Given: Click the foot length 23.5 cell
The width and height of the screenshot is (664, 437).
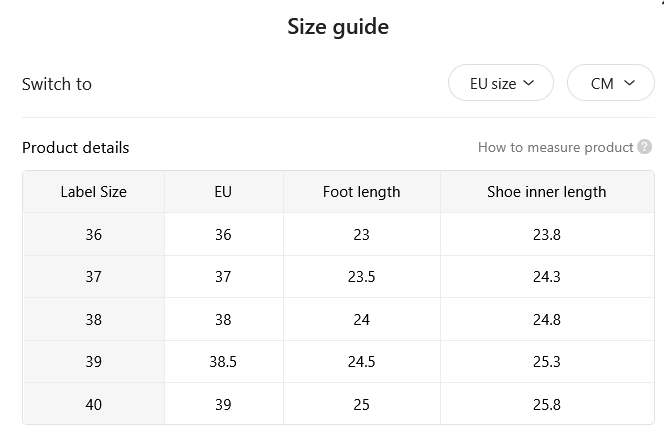Looking at the screenshot, I should click(x=362, y=277).
